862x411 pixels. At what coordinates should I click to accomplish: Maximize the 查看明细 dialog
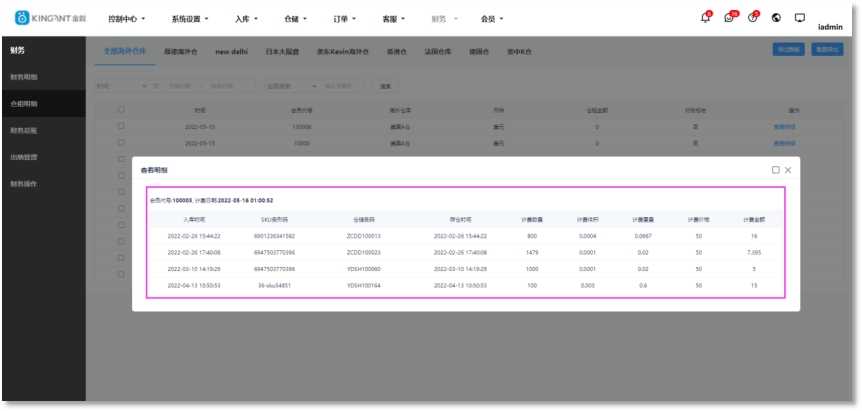tap(775, 170)
